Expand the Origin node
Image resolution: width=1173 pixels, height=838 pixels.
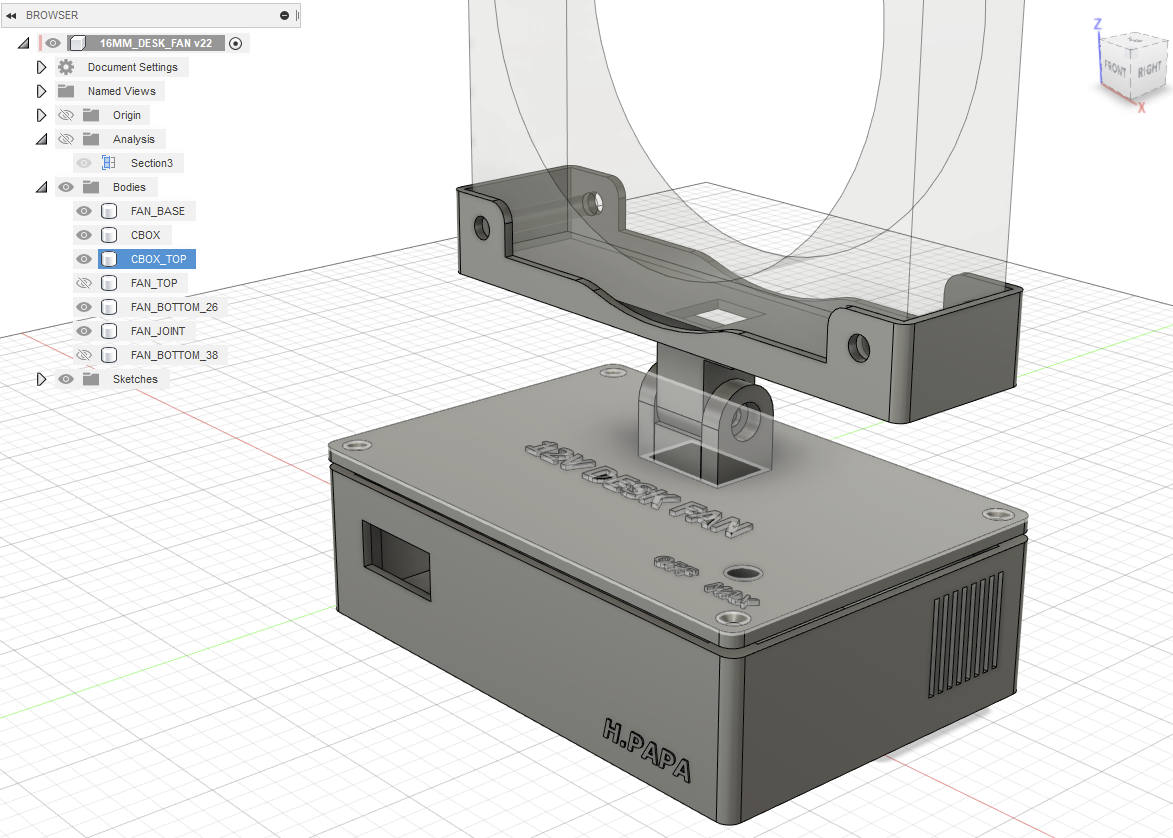(x=41, y=115)
